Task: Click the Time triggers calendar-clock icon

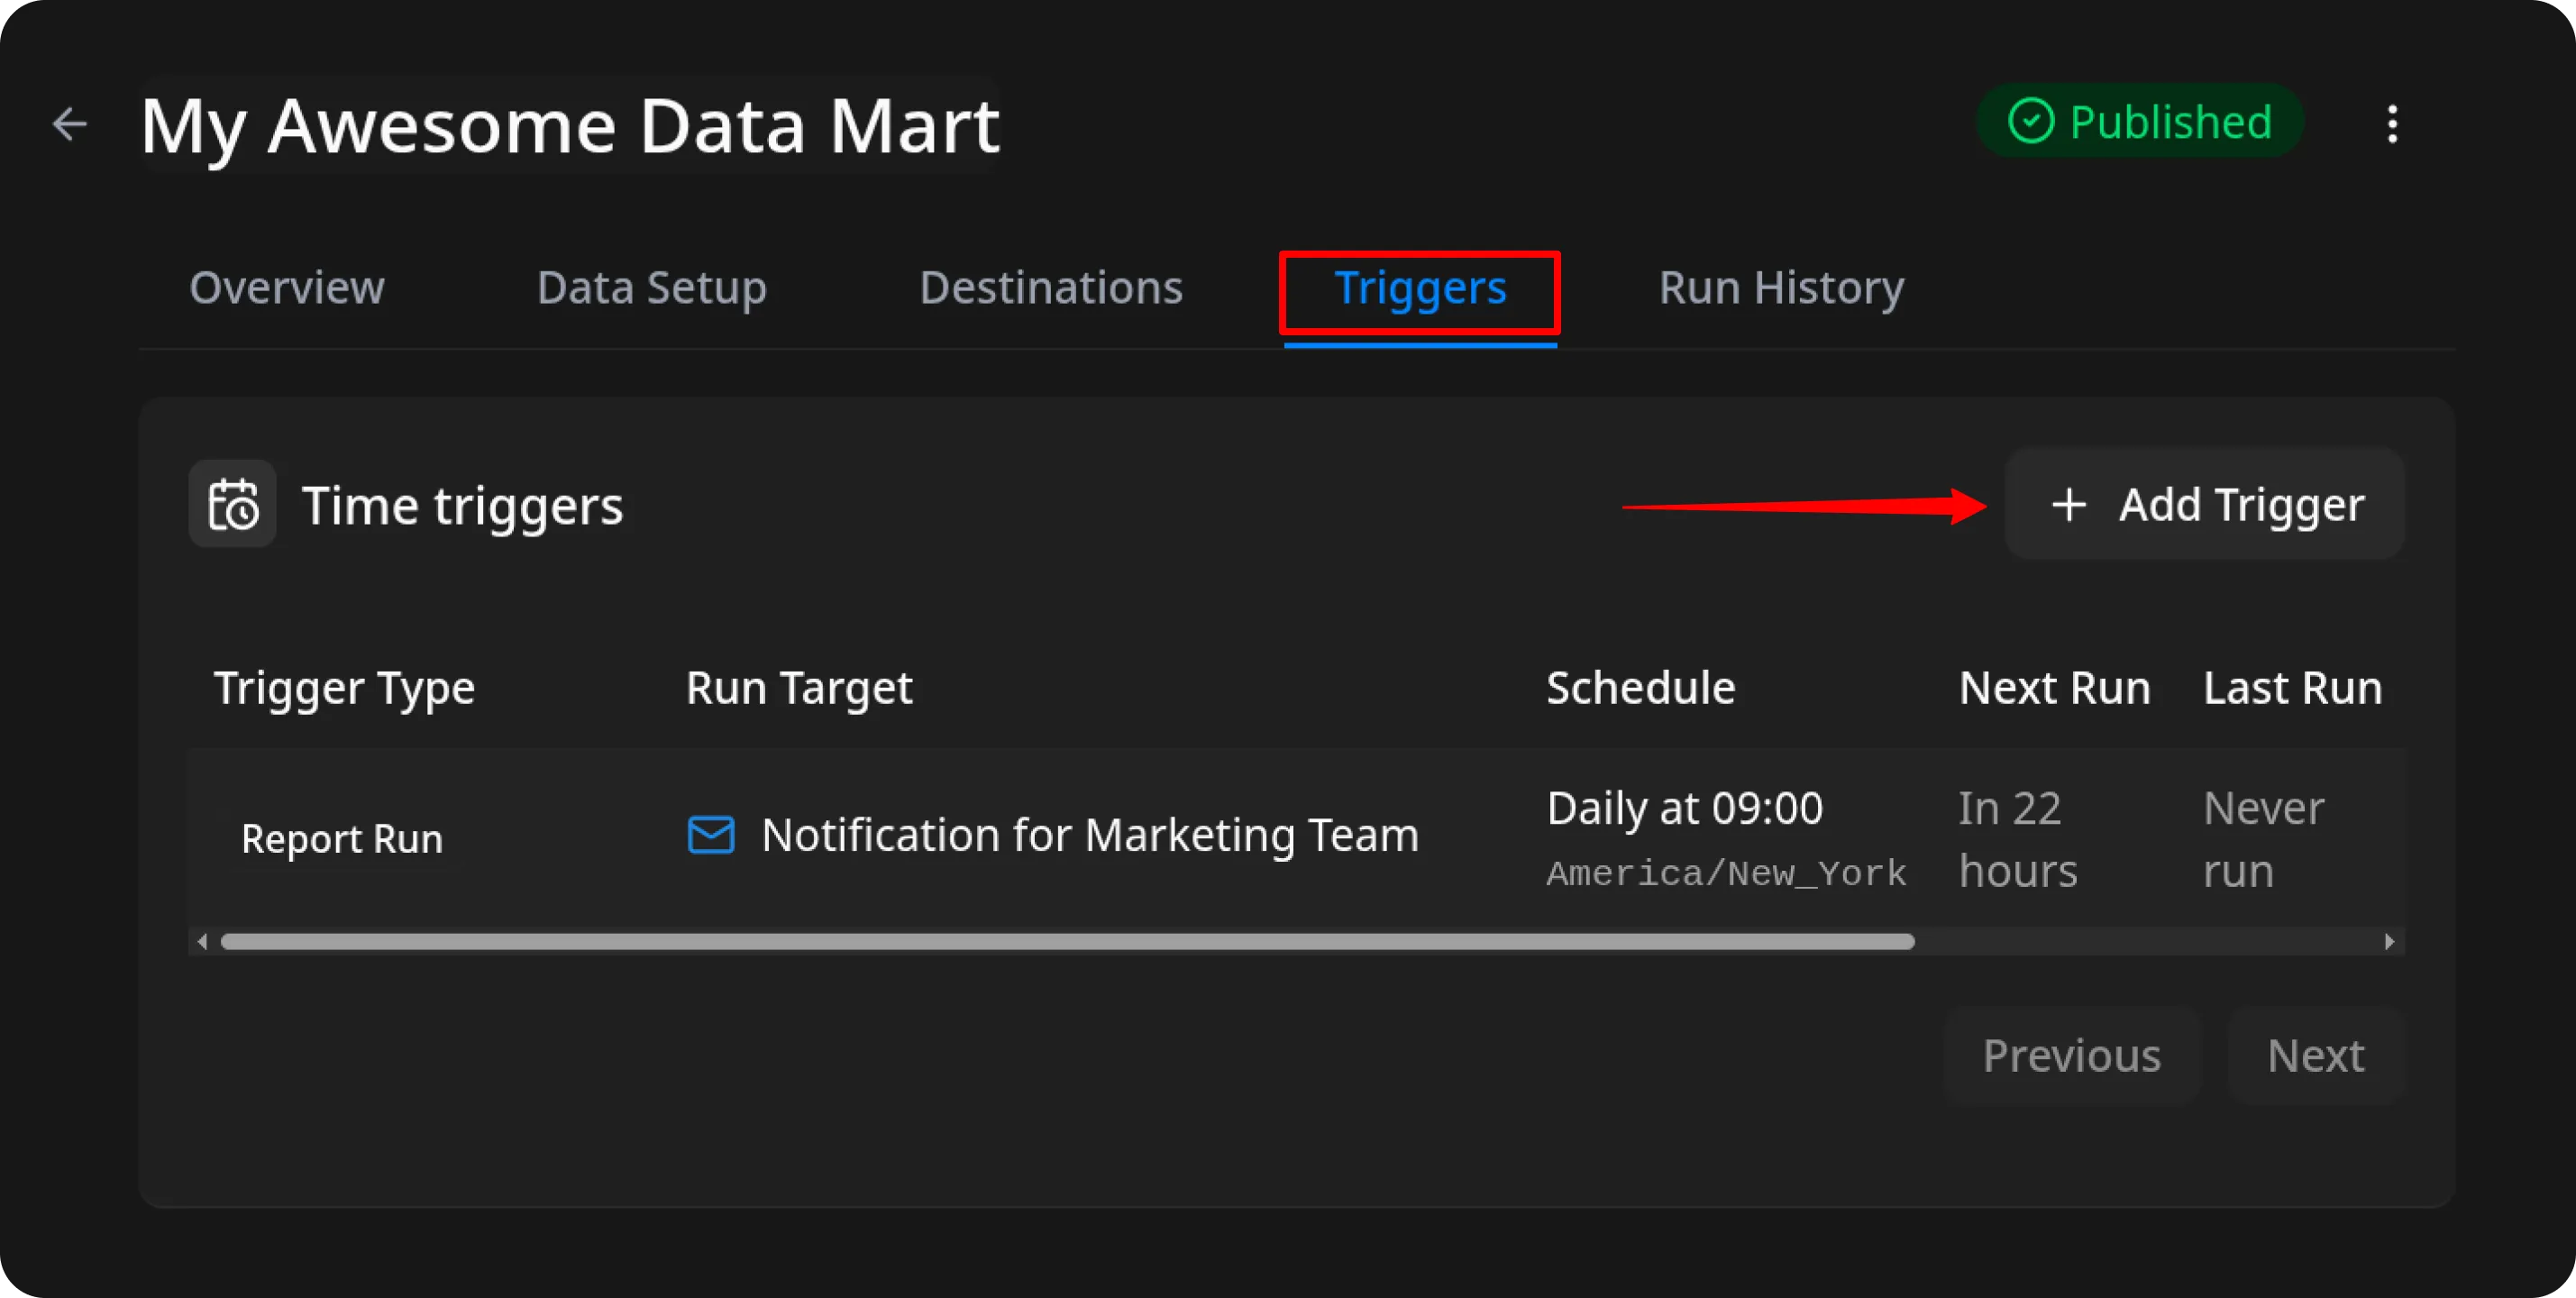Action: (x=232, y=504)
